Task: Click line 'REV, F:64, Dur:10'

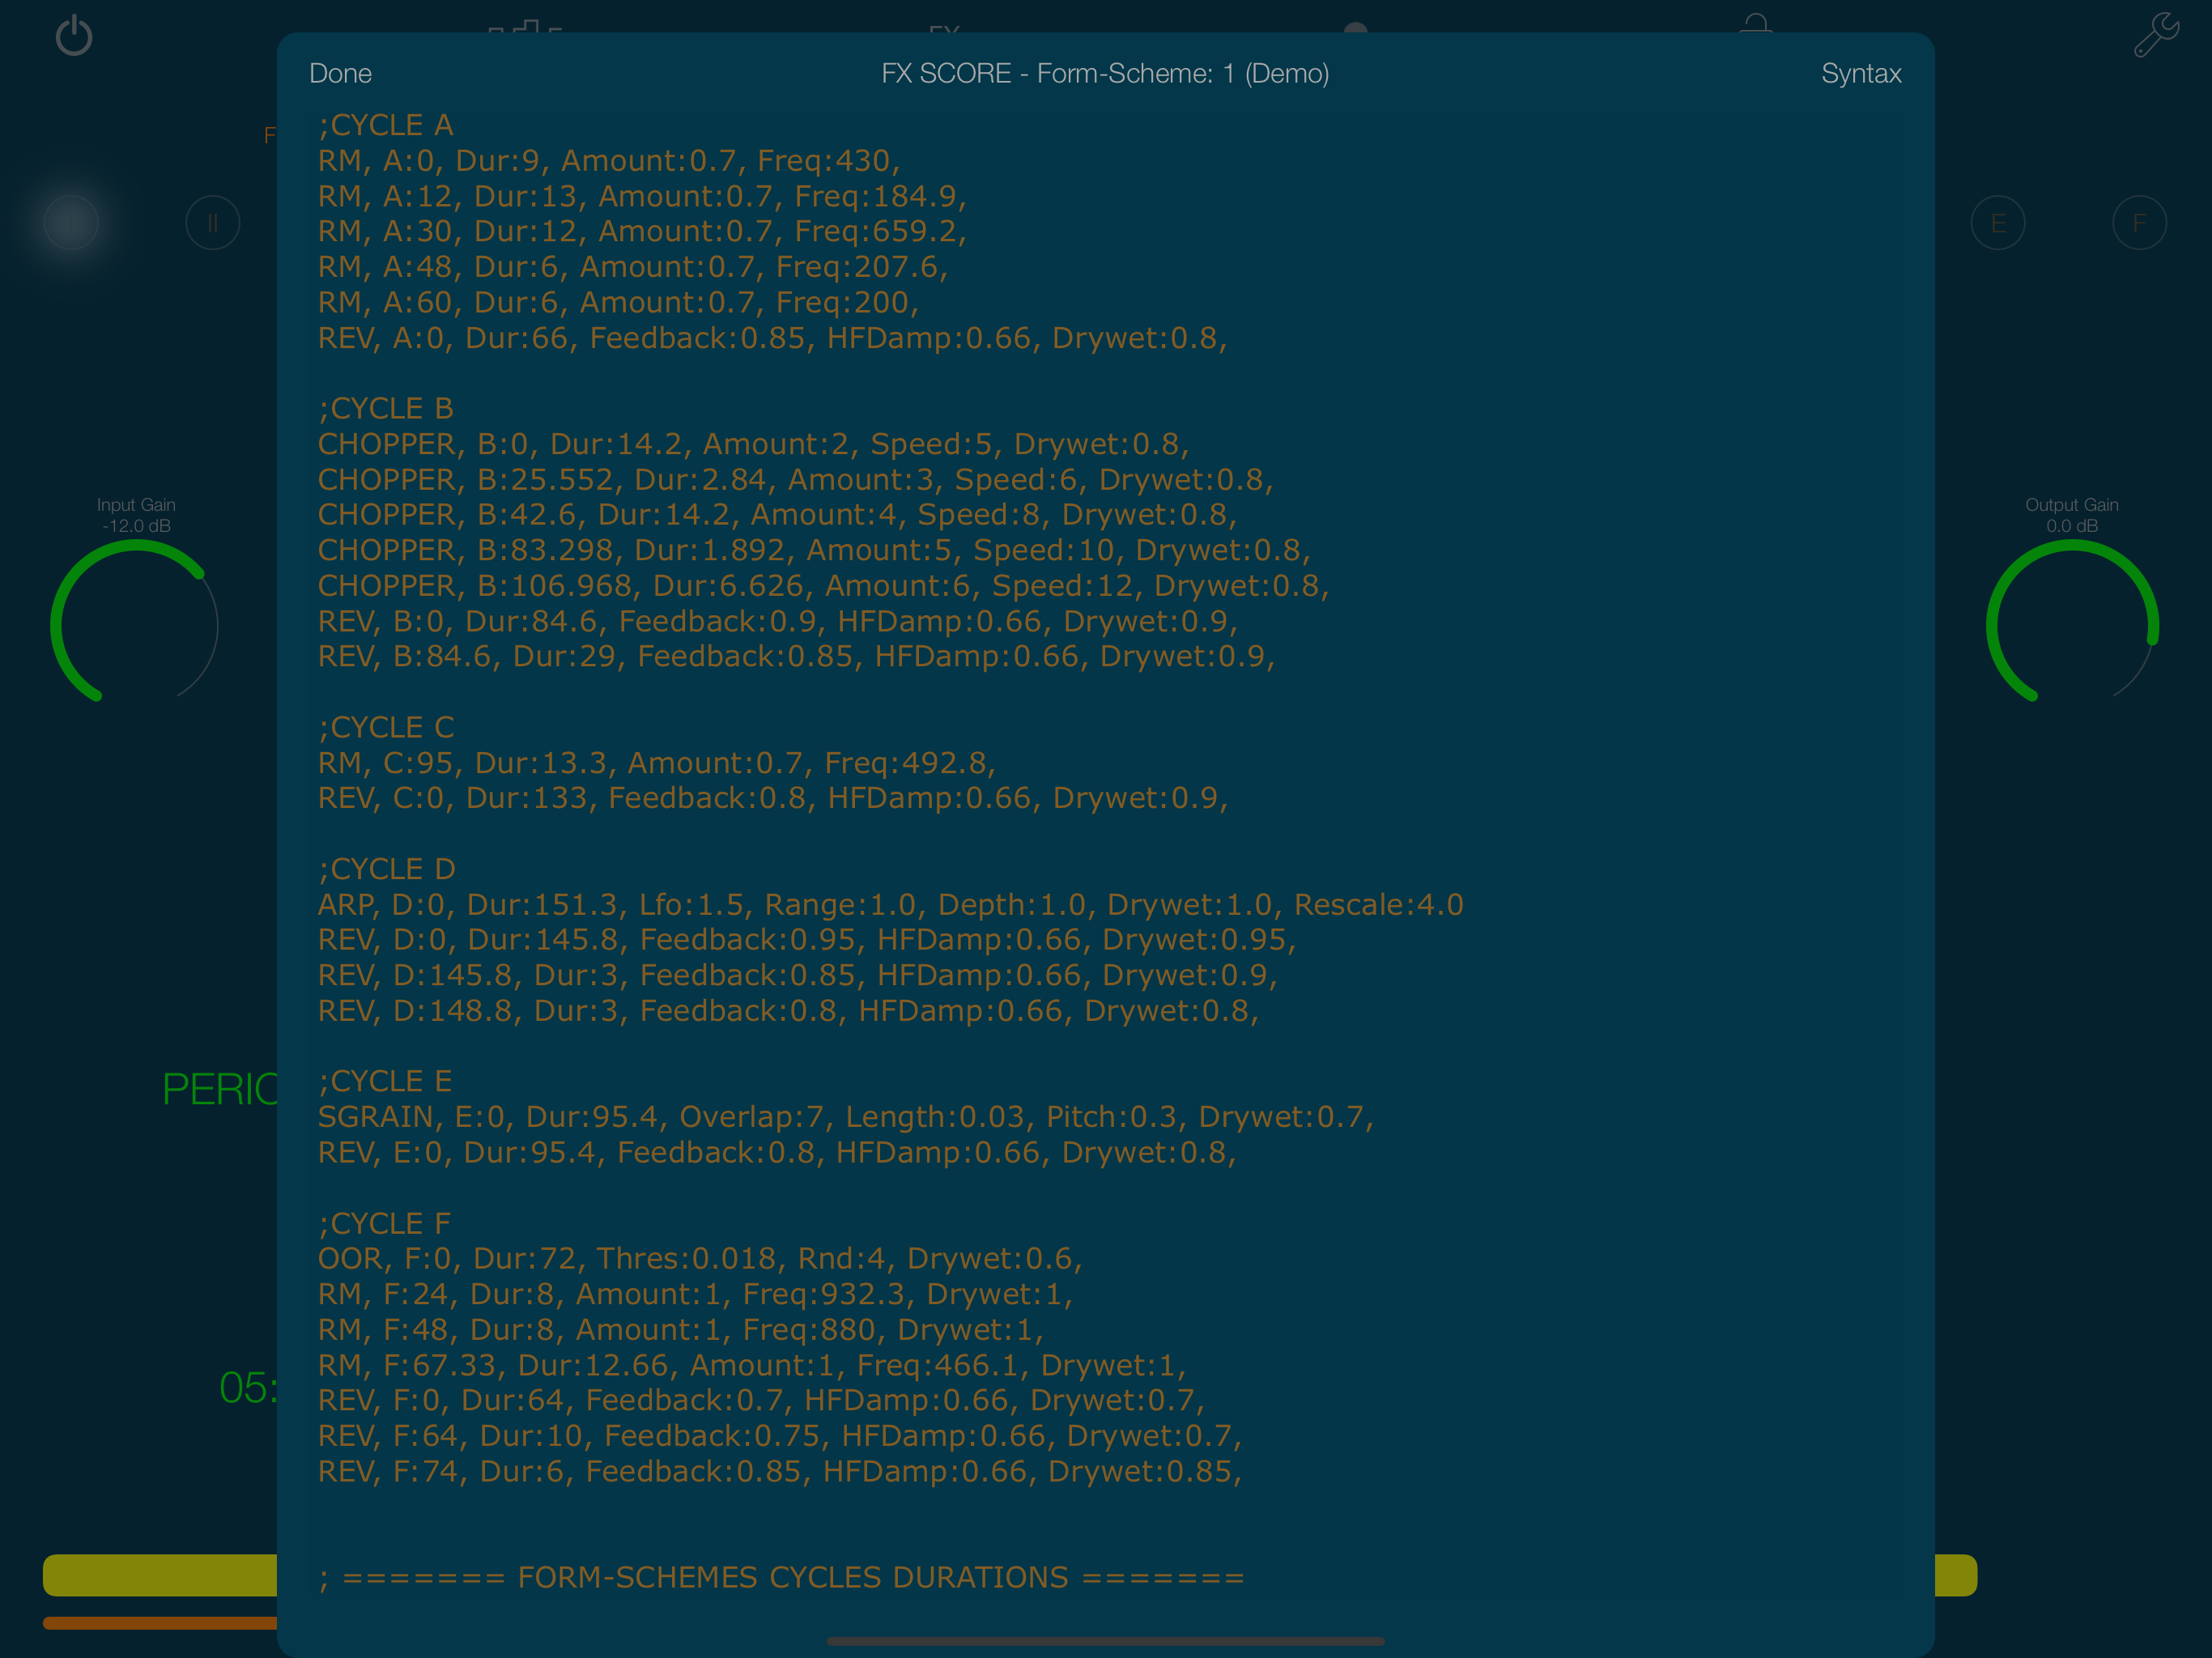Action: pyautogui.click(x=780, y=1436)
